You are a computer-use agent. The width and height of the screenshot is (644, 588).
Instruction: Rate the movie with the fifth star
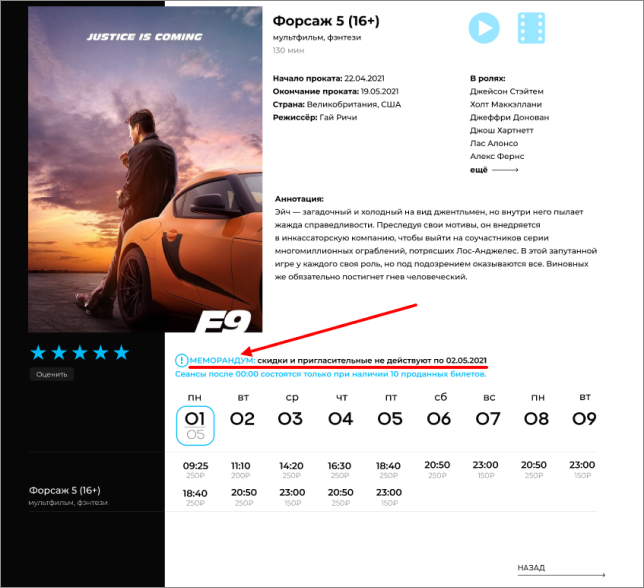[x=121, y=353]
